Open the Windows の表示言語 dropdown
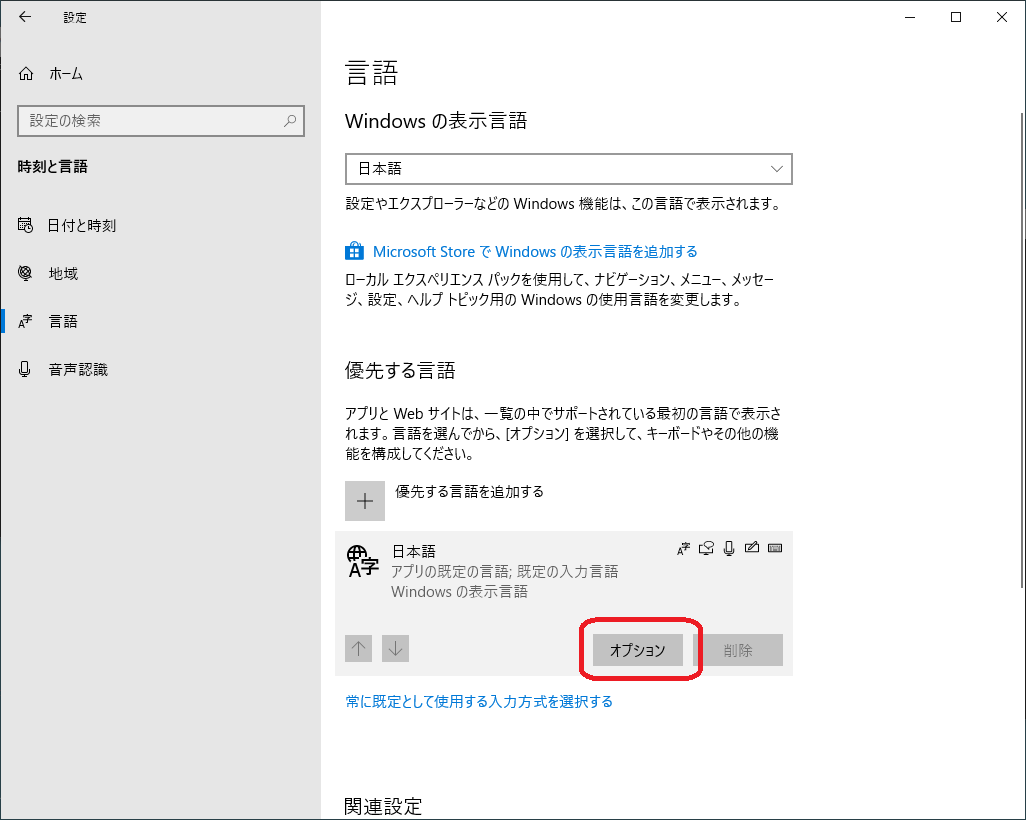Image resolution: width=1026 pixels, height=820 pixels. (568, 169)
